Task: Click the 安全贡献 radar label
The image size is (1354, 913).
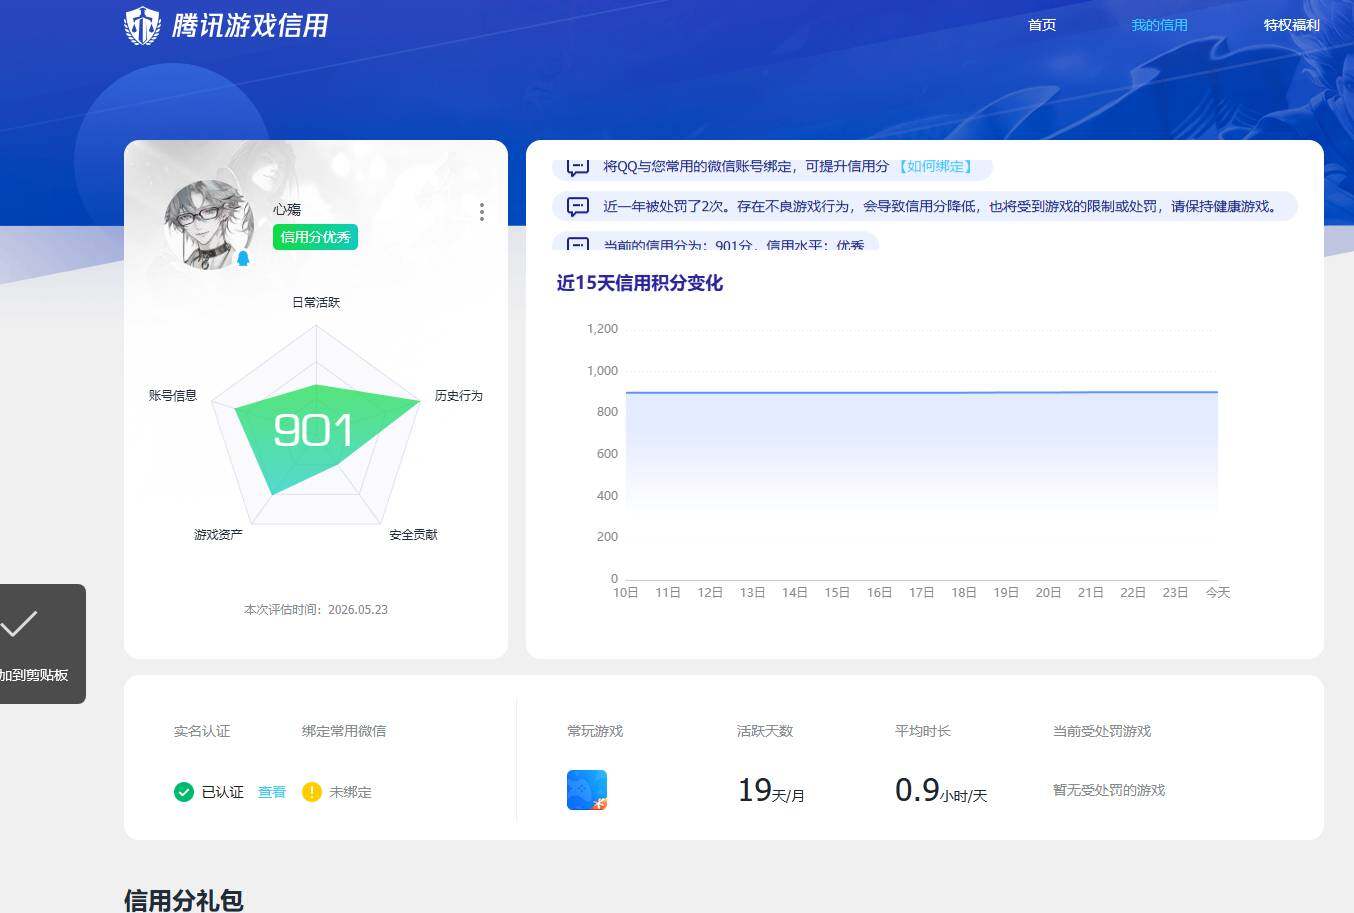Action: (x=414, y=535)
